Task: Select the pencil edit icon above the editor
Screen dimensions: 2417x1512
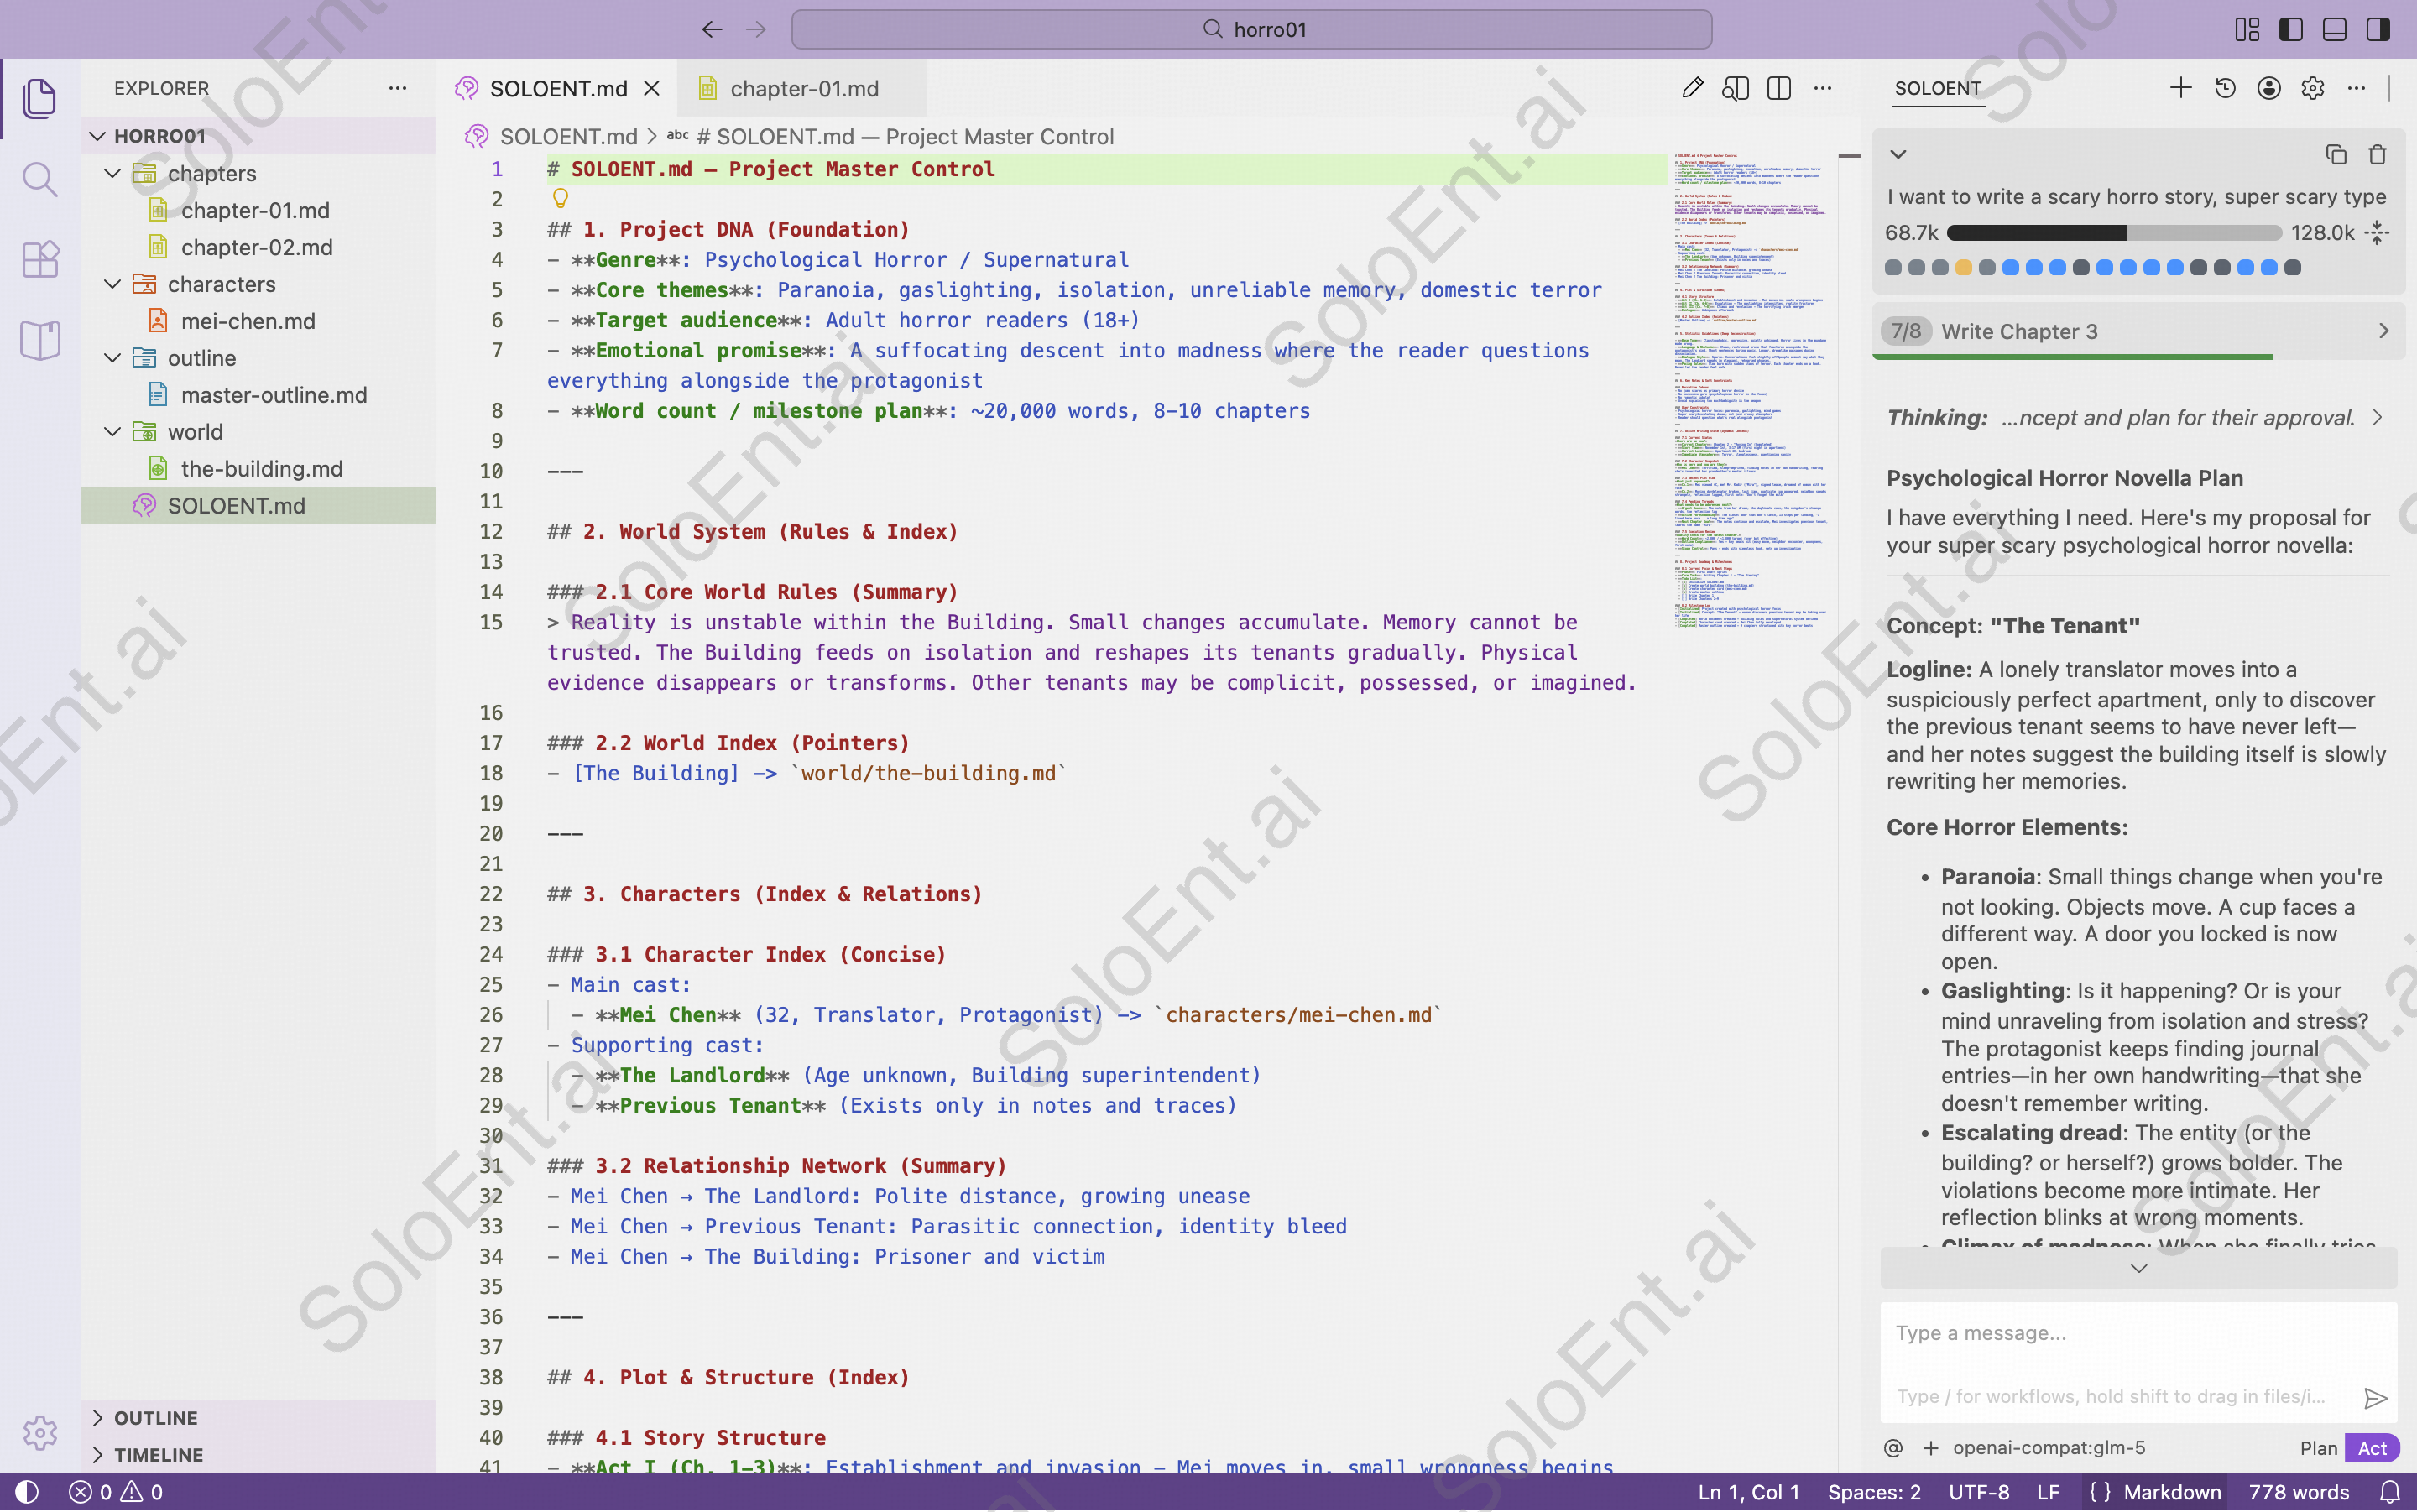Action: point(1692,88)
